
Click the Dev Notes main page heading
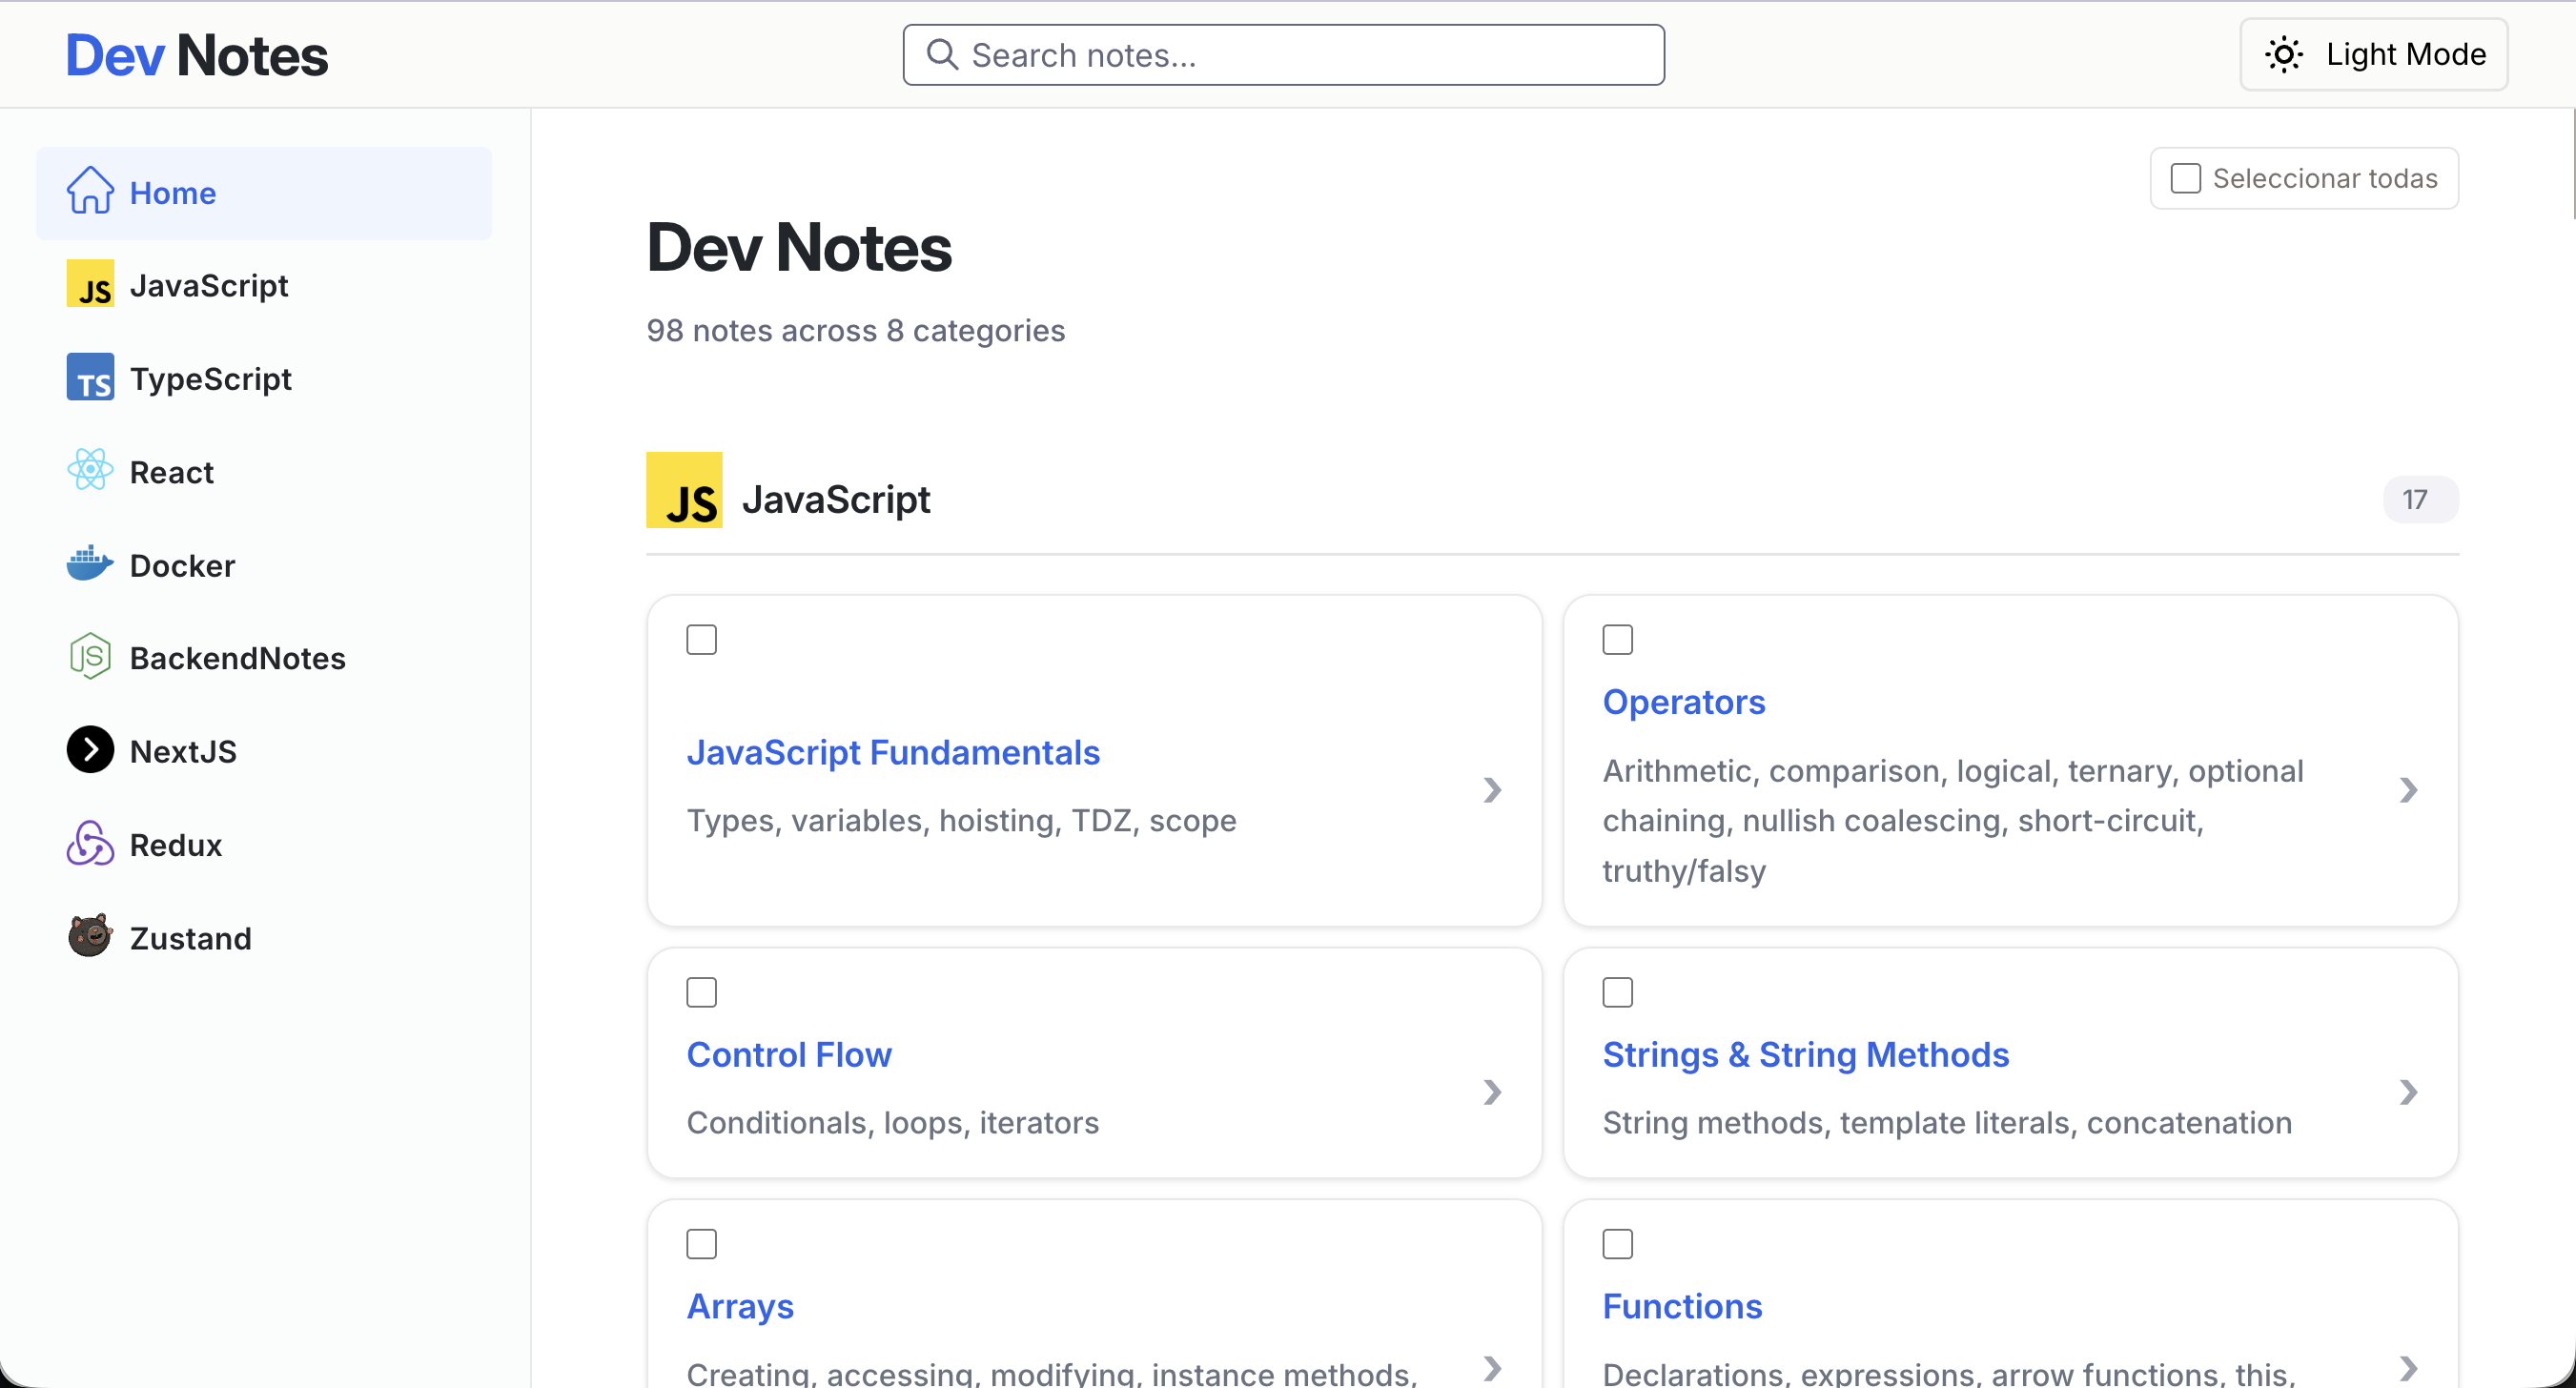click(799, 247)
